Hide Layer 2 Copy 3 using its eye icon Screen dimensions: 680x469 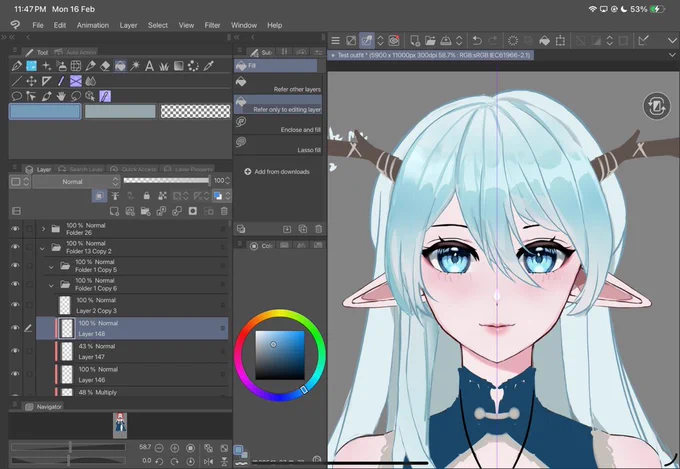click(15, 305)
